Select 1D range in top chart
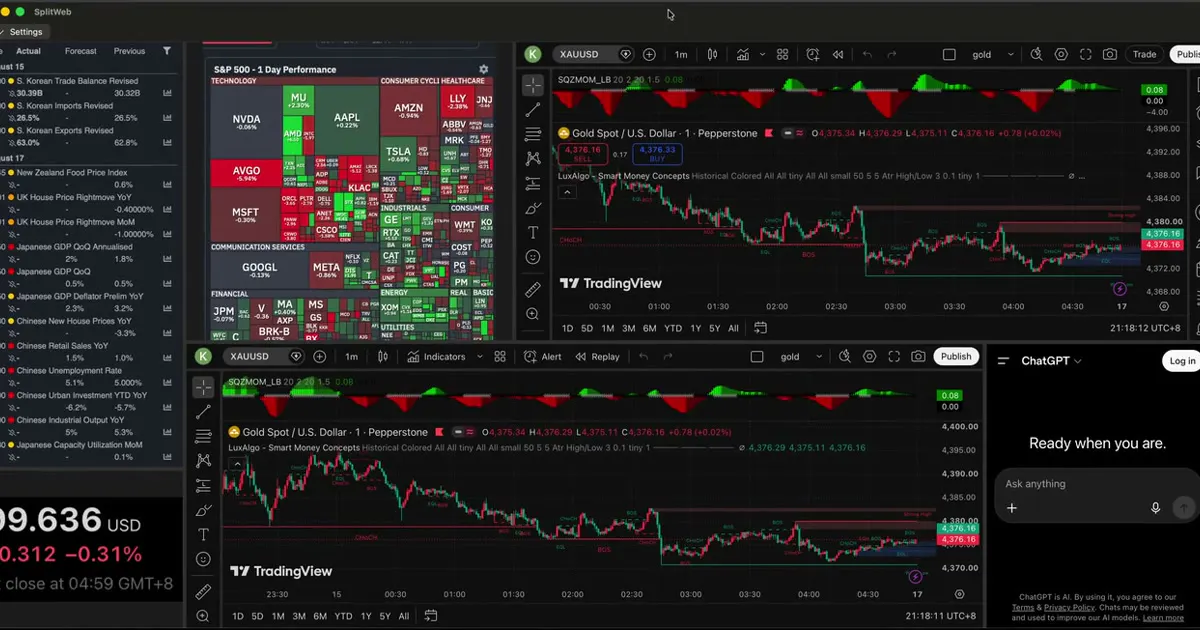Viewport: 1200px width, 630px height. (x=567, y=328)
